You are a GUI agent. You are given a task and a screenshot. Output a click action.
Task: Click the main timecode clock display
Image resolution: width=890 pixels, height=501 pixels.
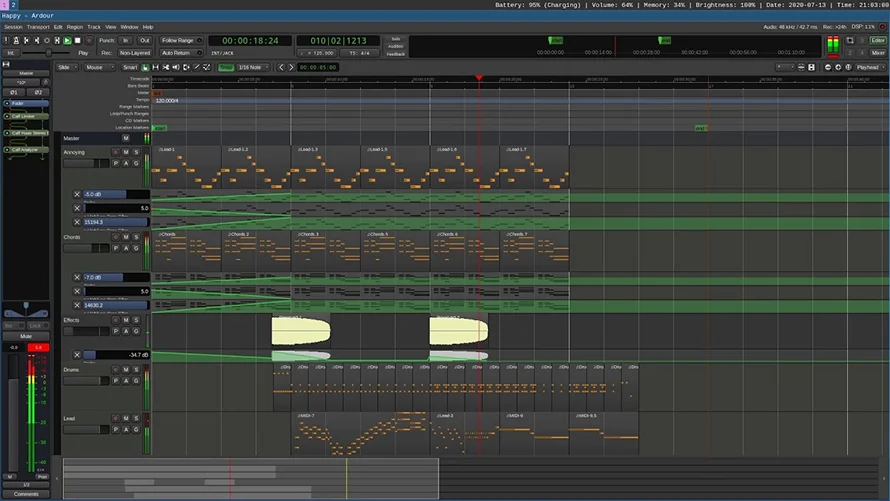(251, 40)
